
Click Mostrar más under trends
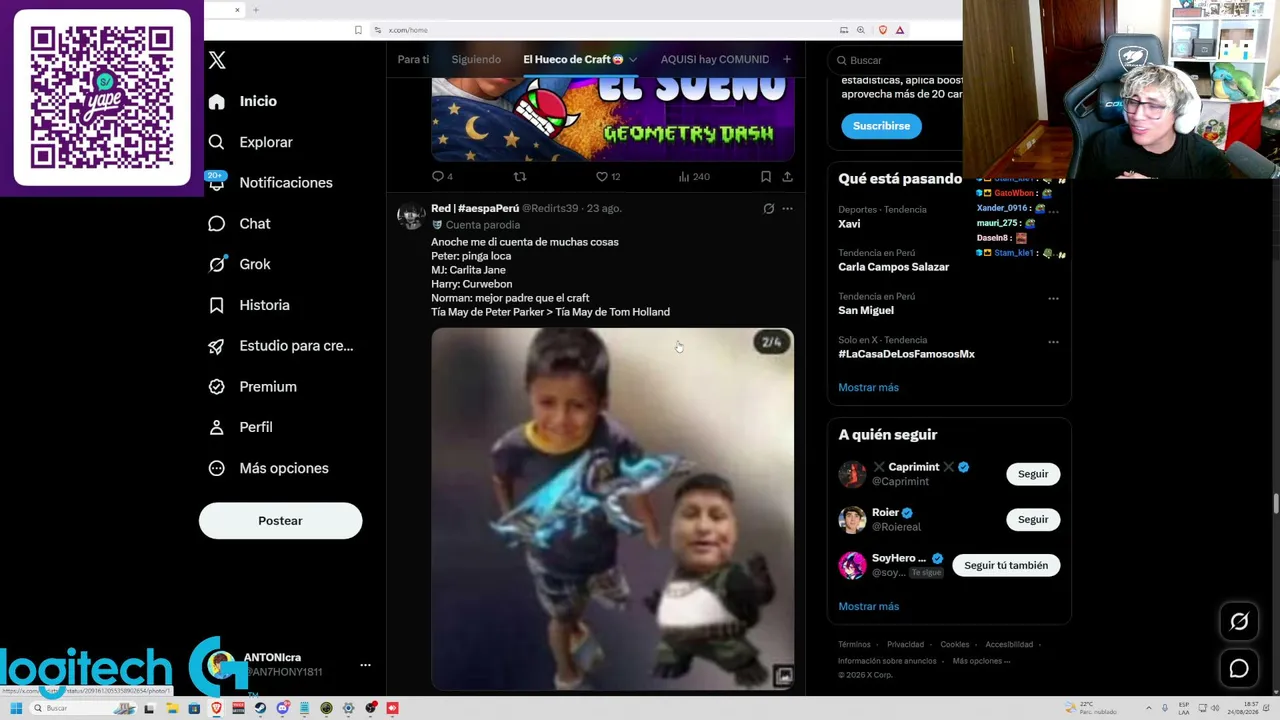[869, 388]
